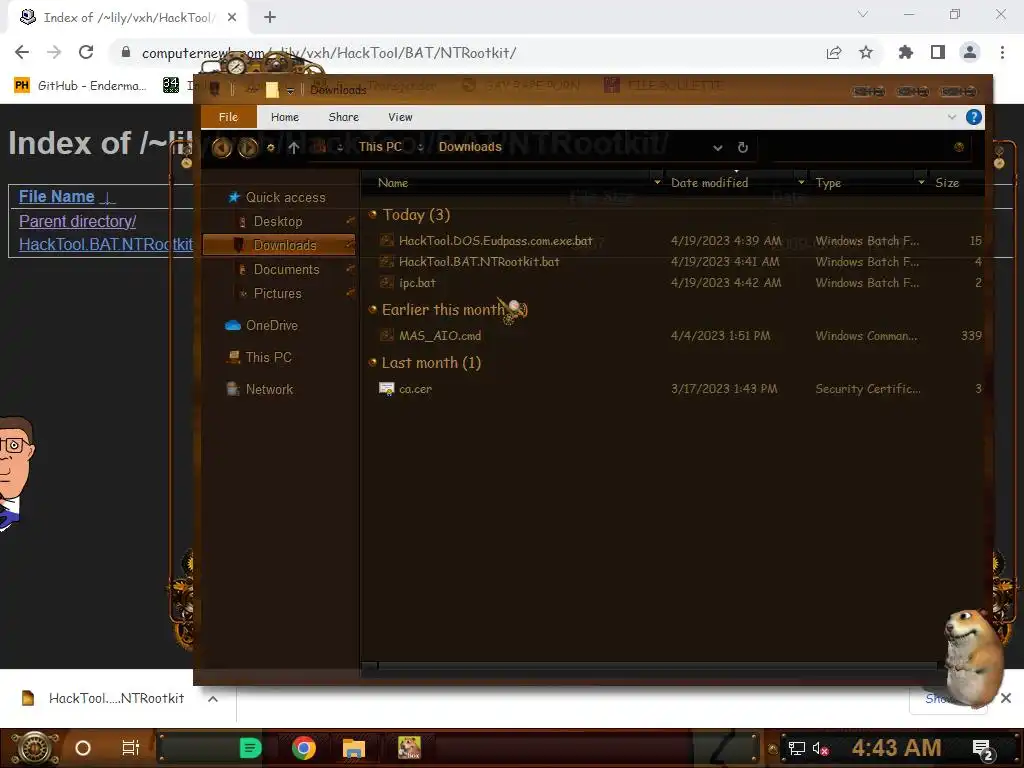Image resolution: width=1024 pixels, height=768 pixels.
Task: Open File tab in Explorer ribbon
Action: click(228, 117)
